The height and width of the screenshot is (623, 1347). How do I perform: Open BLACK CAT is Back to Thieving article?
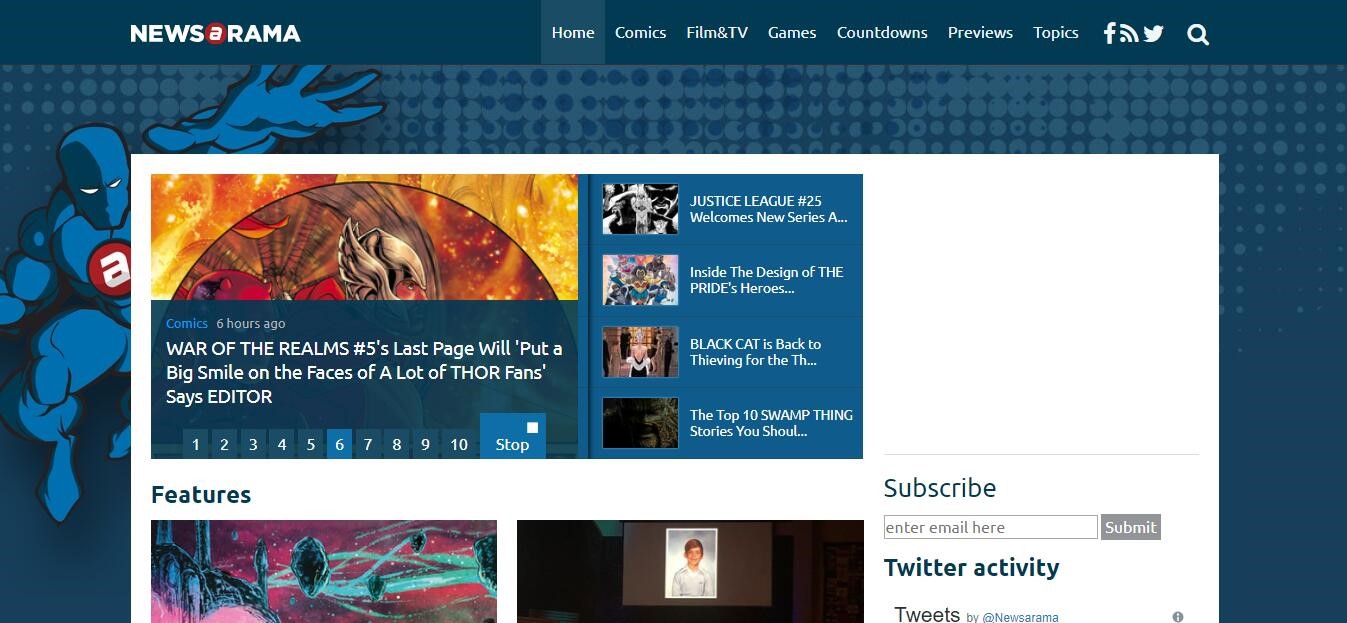coord(755,352)
